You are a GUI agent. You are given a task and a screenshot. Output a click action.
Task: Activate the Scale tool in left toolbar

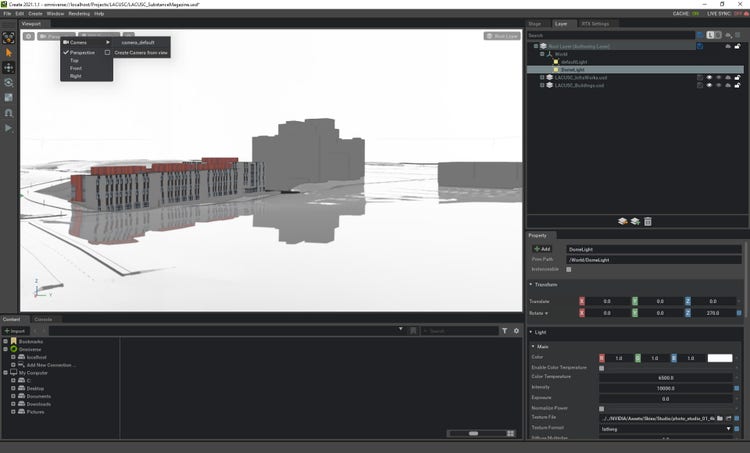pyautogui.click(x=9, y=98)
